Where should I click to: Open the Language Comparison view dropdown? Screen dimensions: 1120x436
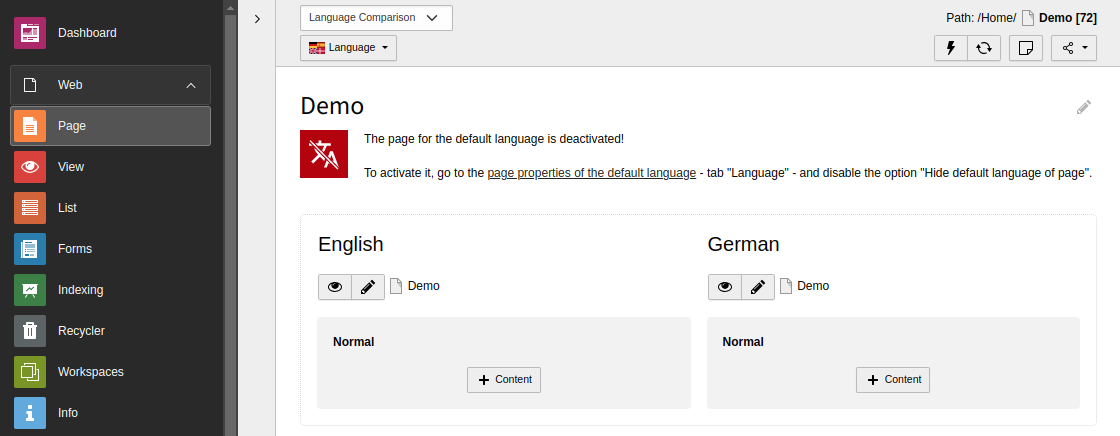click(x=376, y=18)
